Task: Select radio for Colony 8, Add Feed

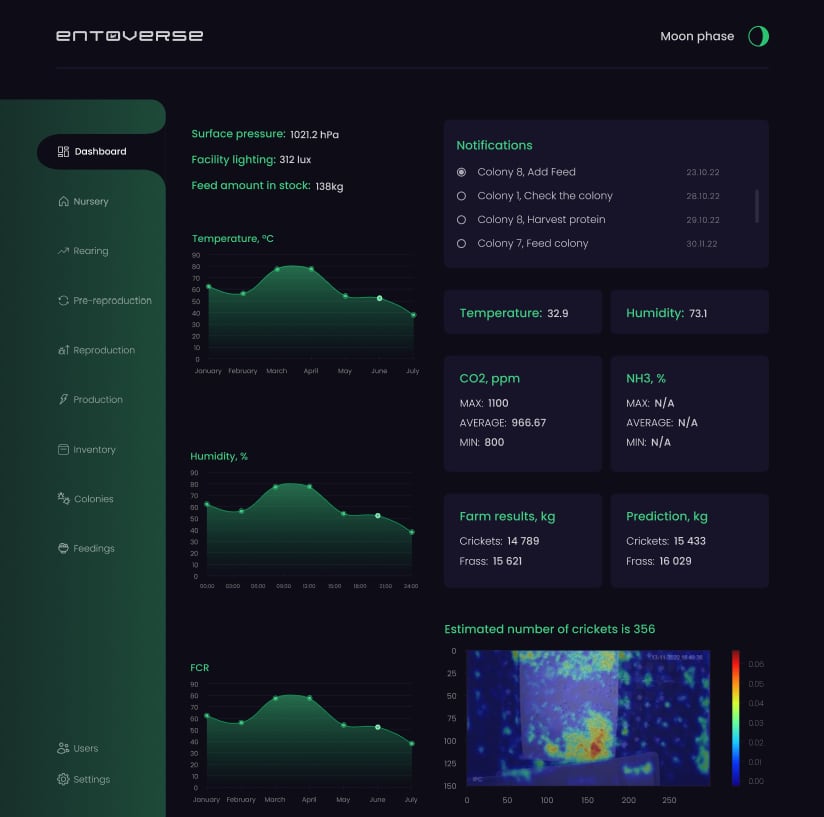Action: 461,172
